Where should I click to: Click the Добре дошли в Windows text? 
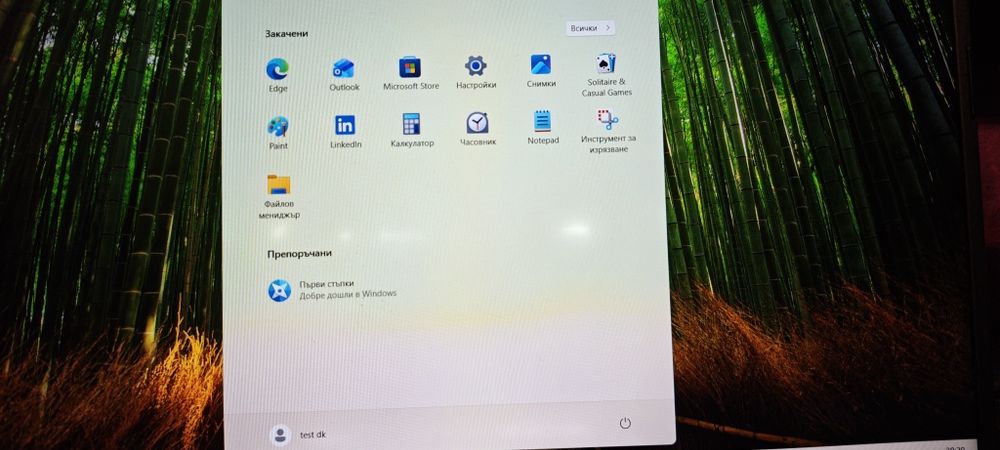click(348, 294)
